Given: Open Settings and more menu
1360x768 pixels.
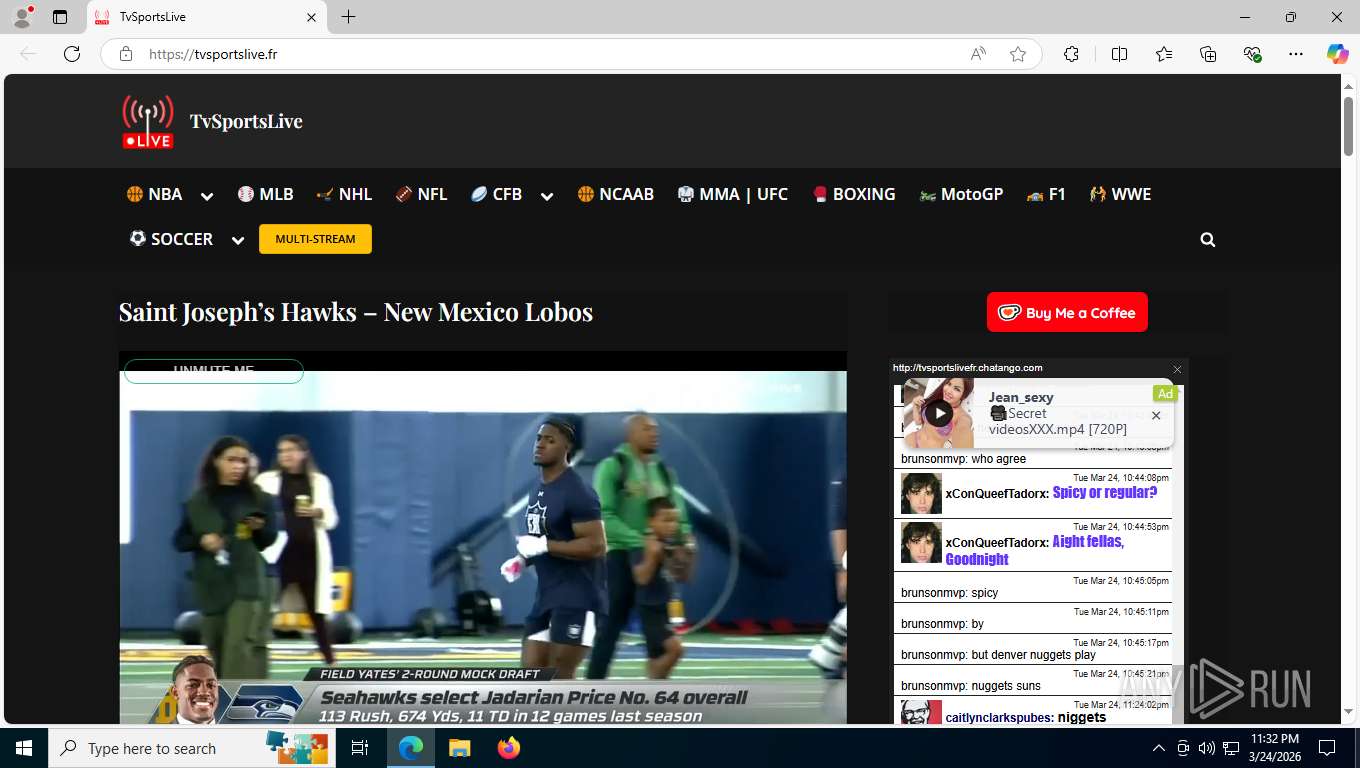Looking at the screenshot, I should [x=1296, y=54].
